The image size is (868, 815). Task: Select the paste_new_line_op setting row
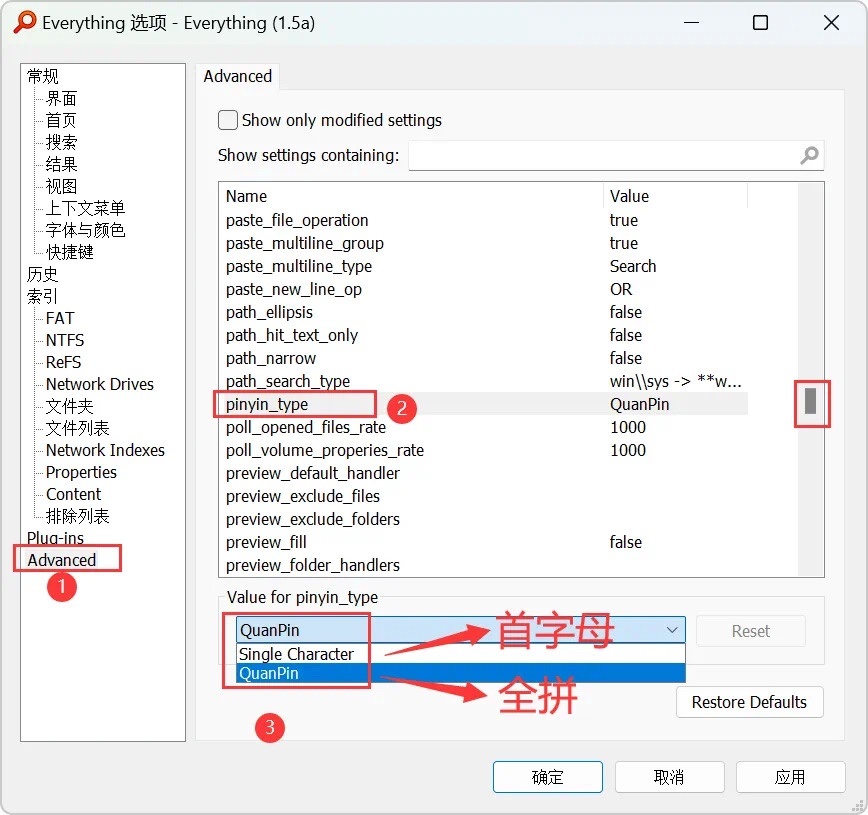pos(484,289)
